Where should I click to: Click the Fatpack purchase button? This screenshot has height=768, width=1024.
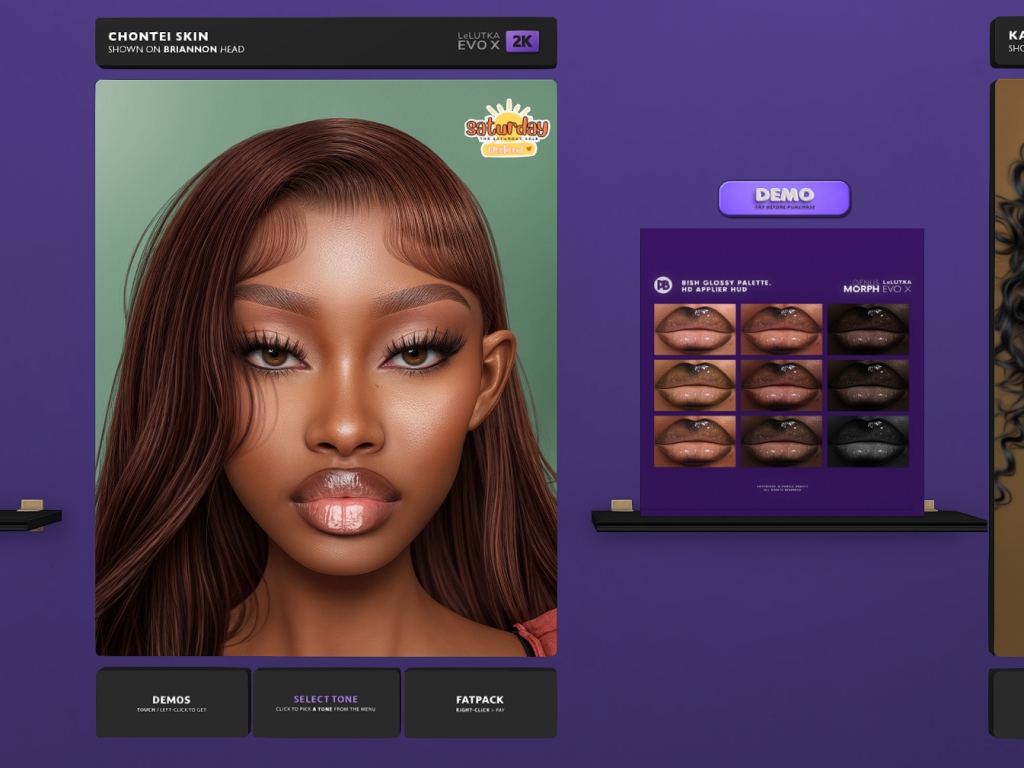[x=480, y=703]
